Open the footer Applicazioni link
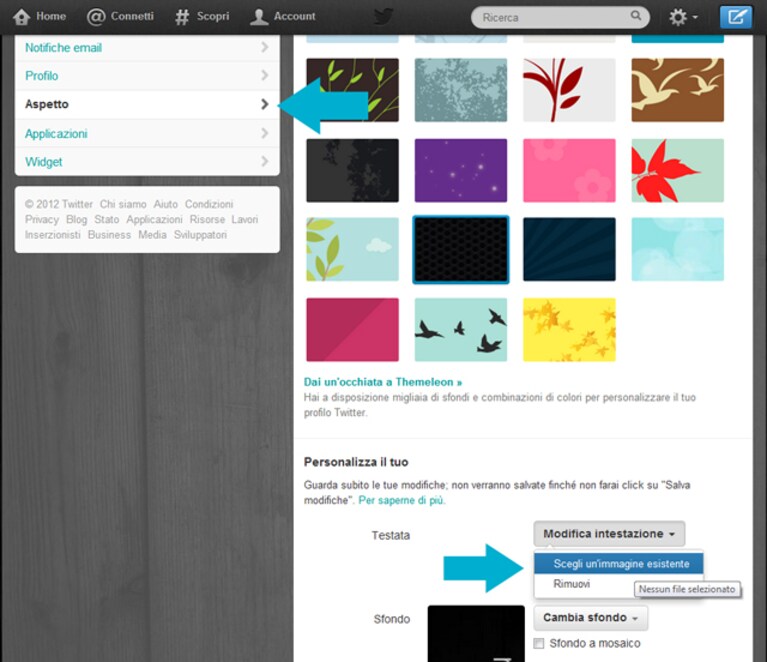 click(154, 220)
